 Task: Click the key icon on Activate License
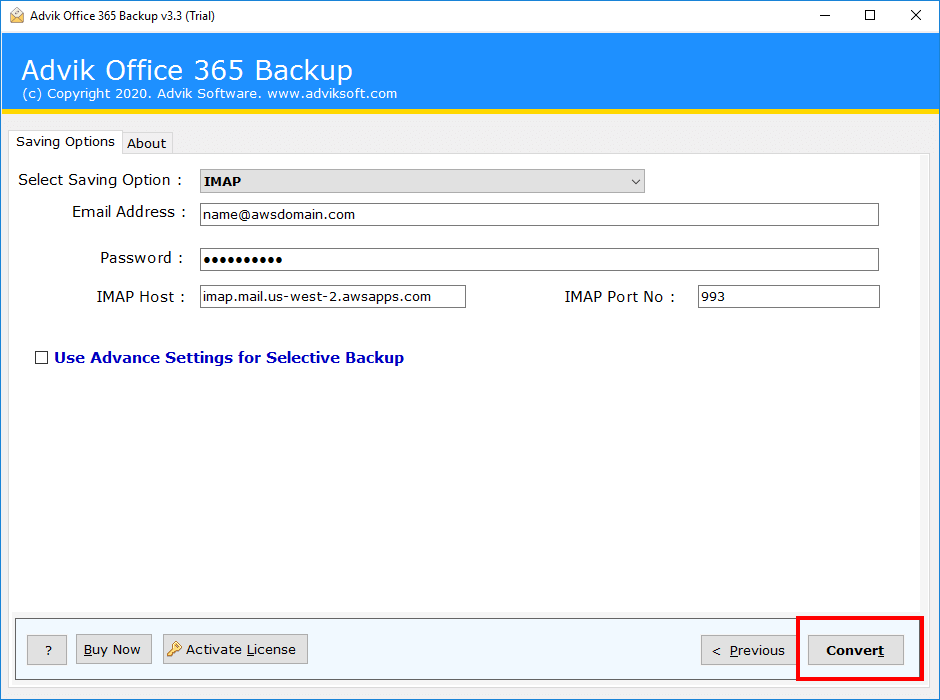[174, 649]
